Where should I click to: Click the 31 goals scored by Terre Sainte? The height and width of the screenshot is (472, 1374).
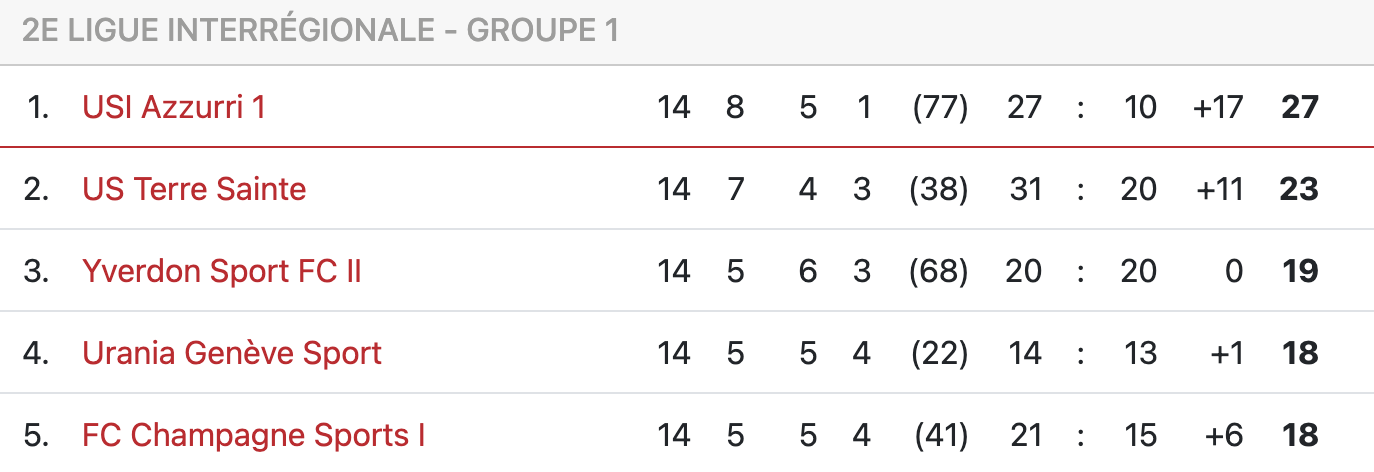click(x=1025, y=189)
